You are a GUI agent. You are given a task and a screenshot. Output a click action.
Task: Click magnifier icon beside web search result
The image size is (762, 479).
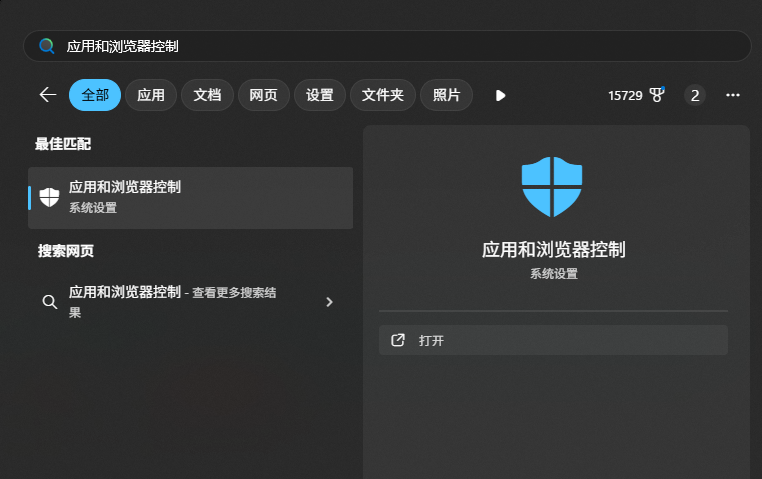[x=50, y=302]
